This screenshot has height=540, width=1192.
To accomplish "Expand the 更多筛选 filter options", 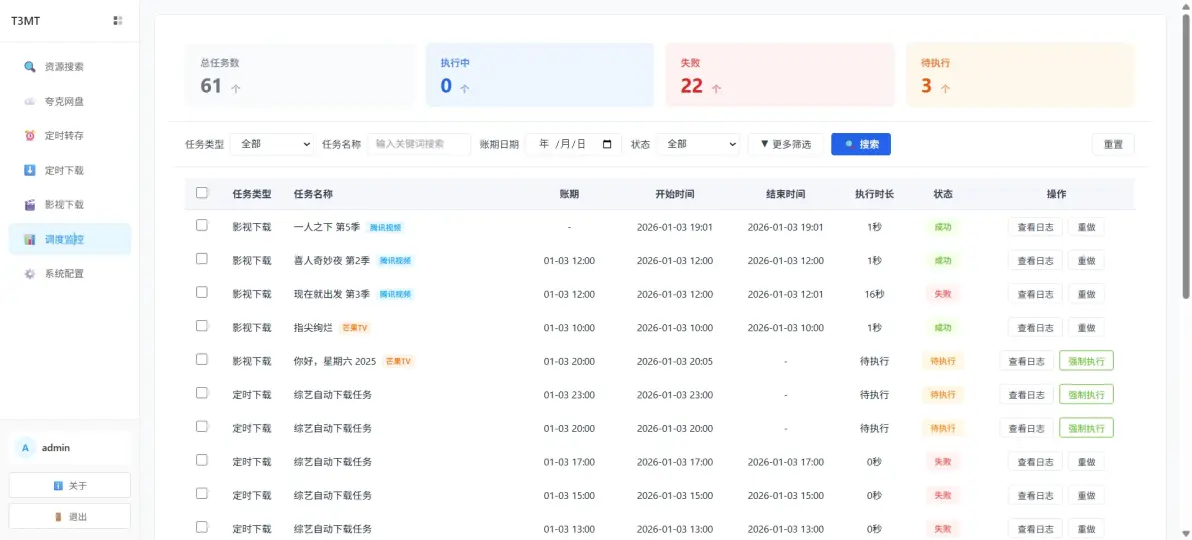I will [x=785, y=144].
